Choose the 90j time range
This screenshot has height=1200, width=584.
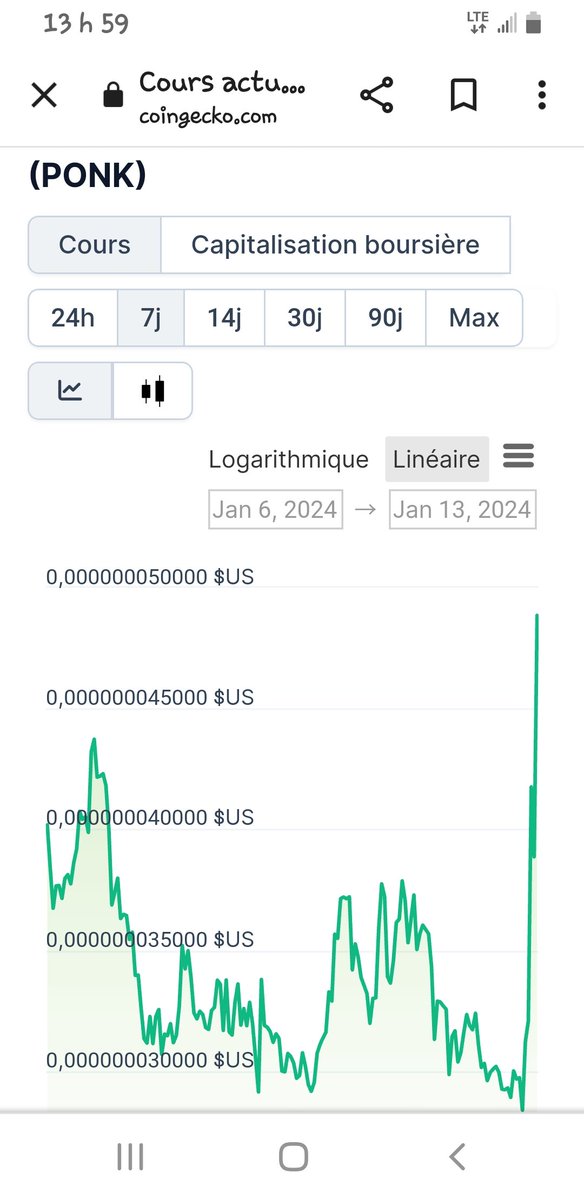pos(385,318)
